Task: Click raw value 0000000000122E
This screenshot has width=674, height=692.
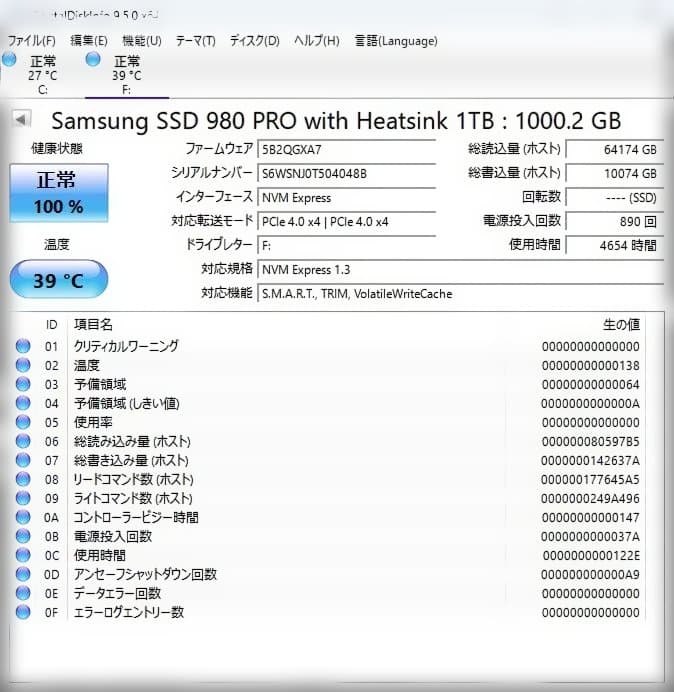Action: [591, 555]
